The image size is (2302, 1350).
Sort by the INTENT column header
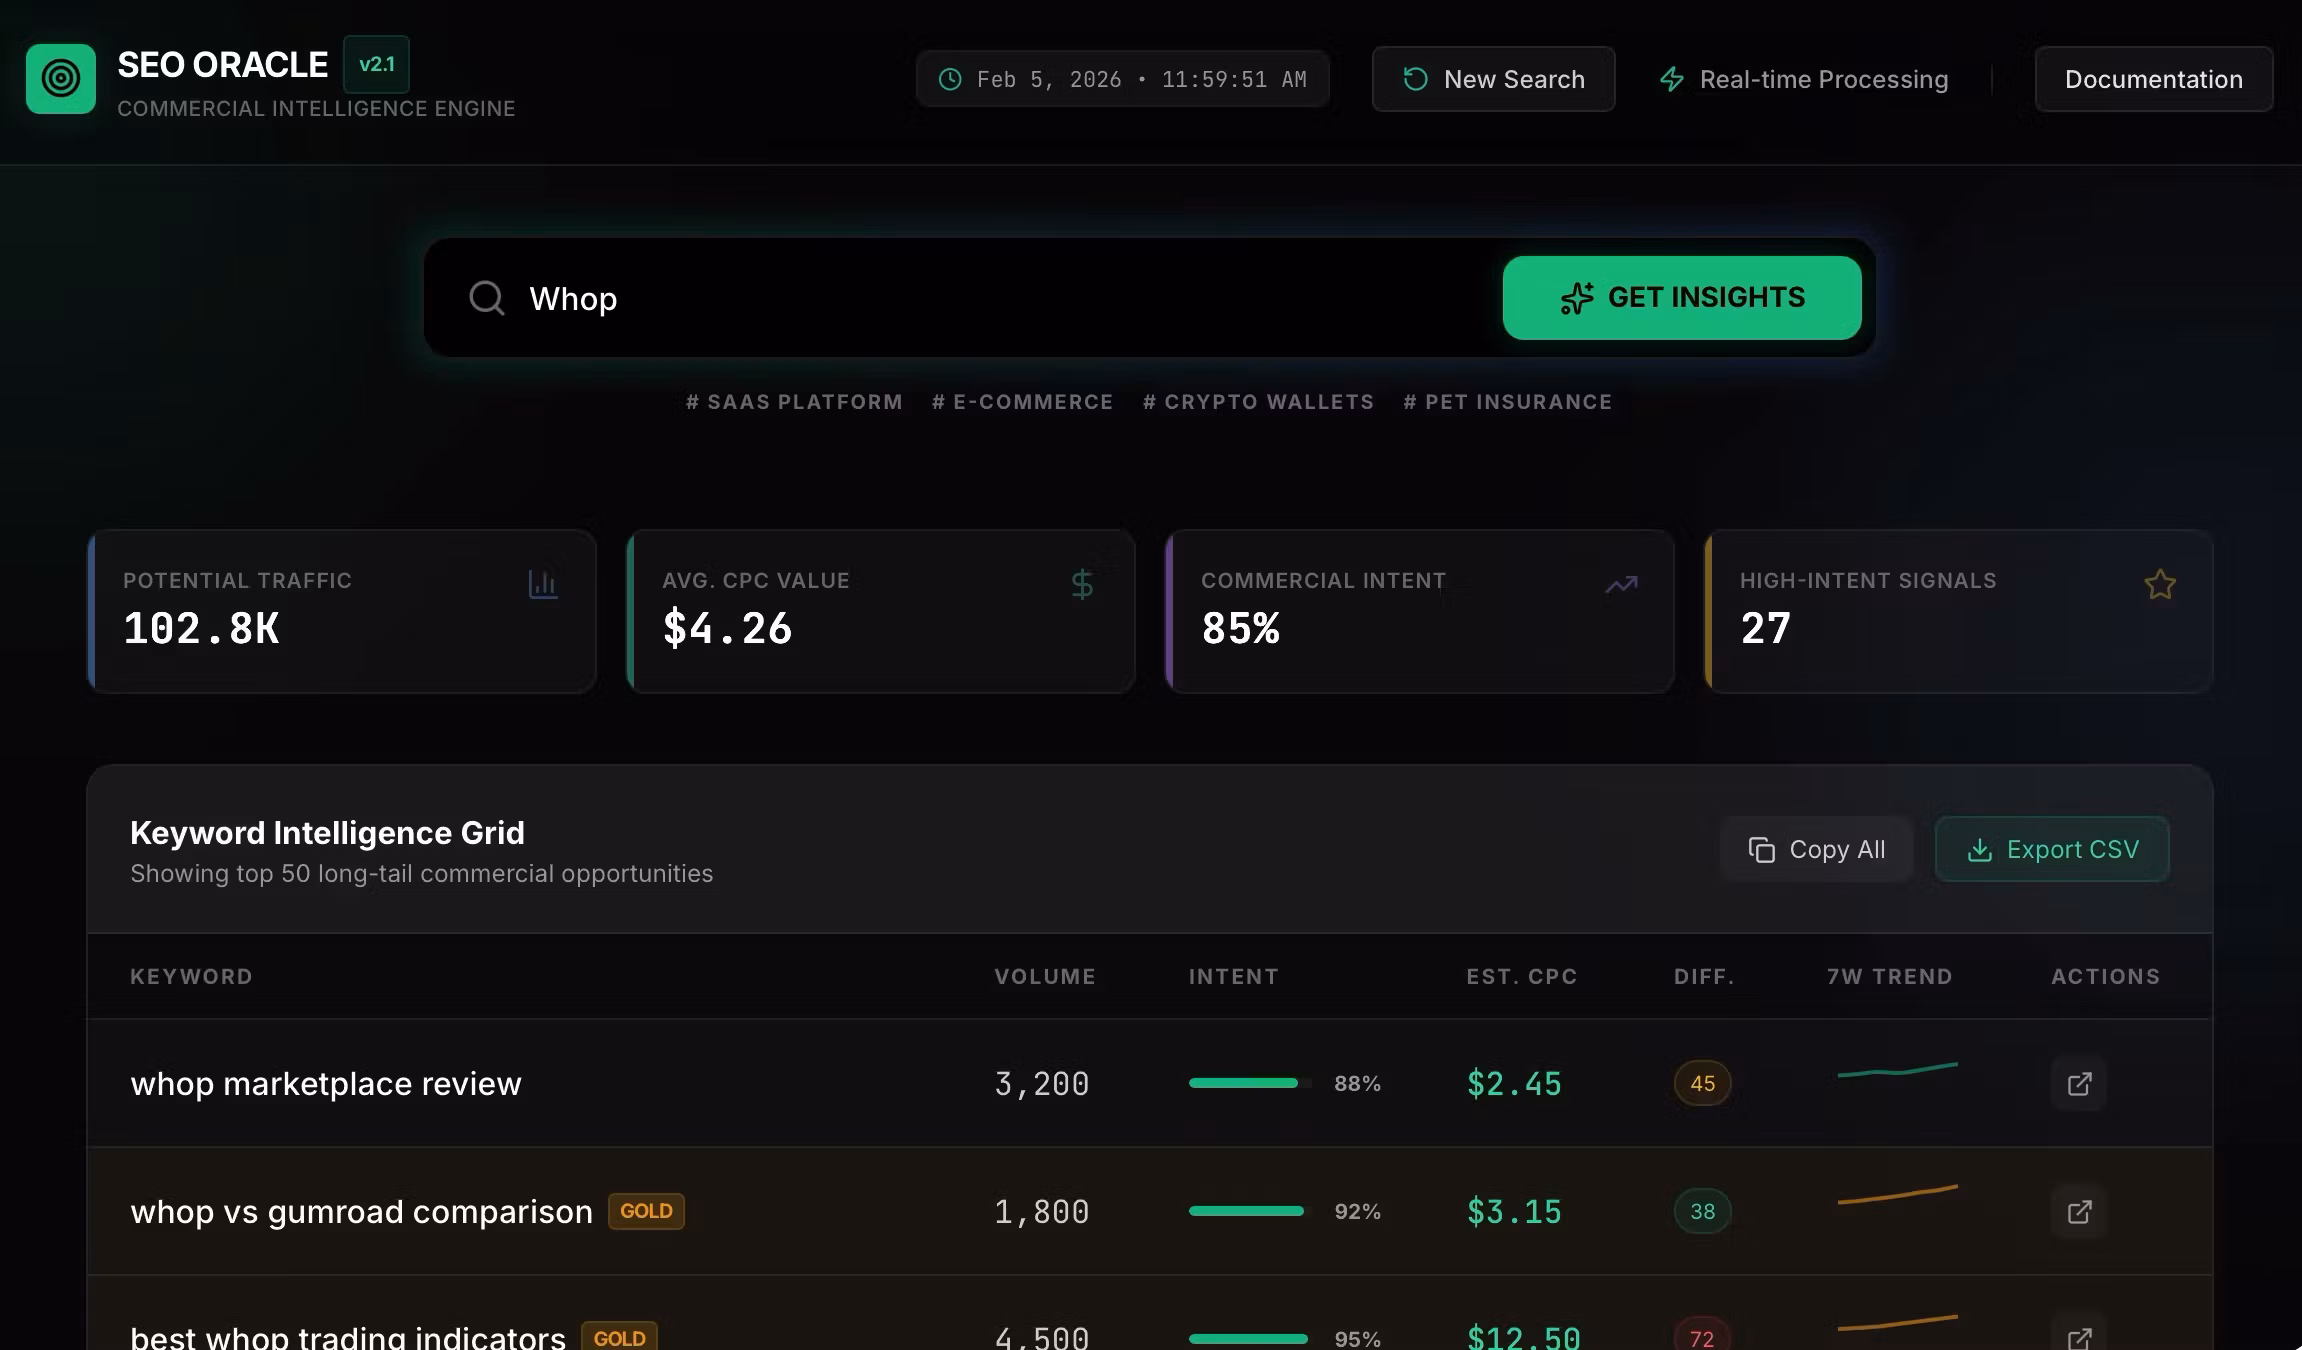1233,976
